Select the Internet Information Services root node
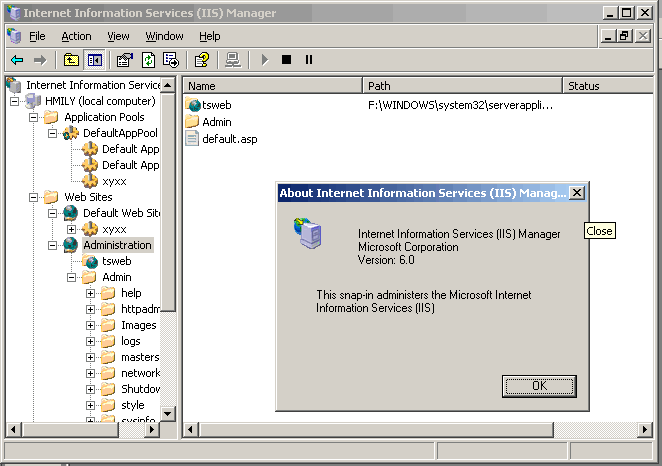This screenshot has width=662, height=466. (x=93, y=85)
